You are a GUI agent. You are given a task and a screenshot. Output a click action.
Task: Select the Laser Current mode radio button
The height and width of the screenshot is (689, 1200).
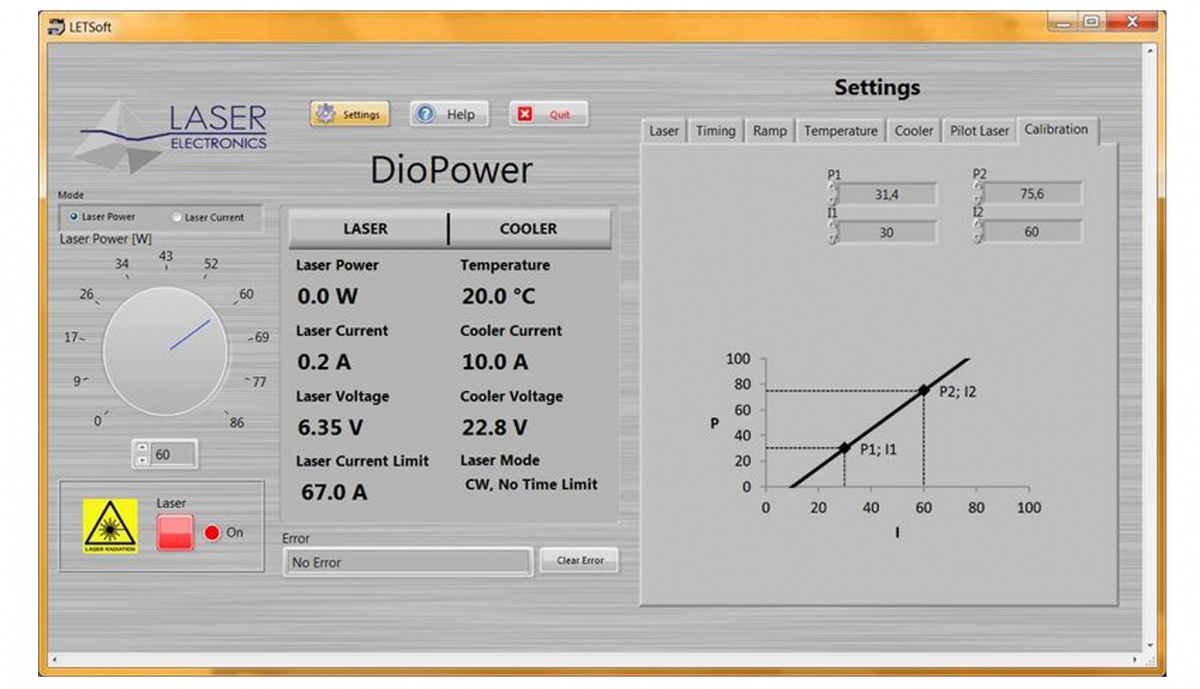coord(178,217)
